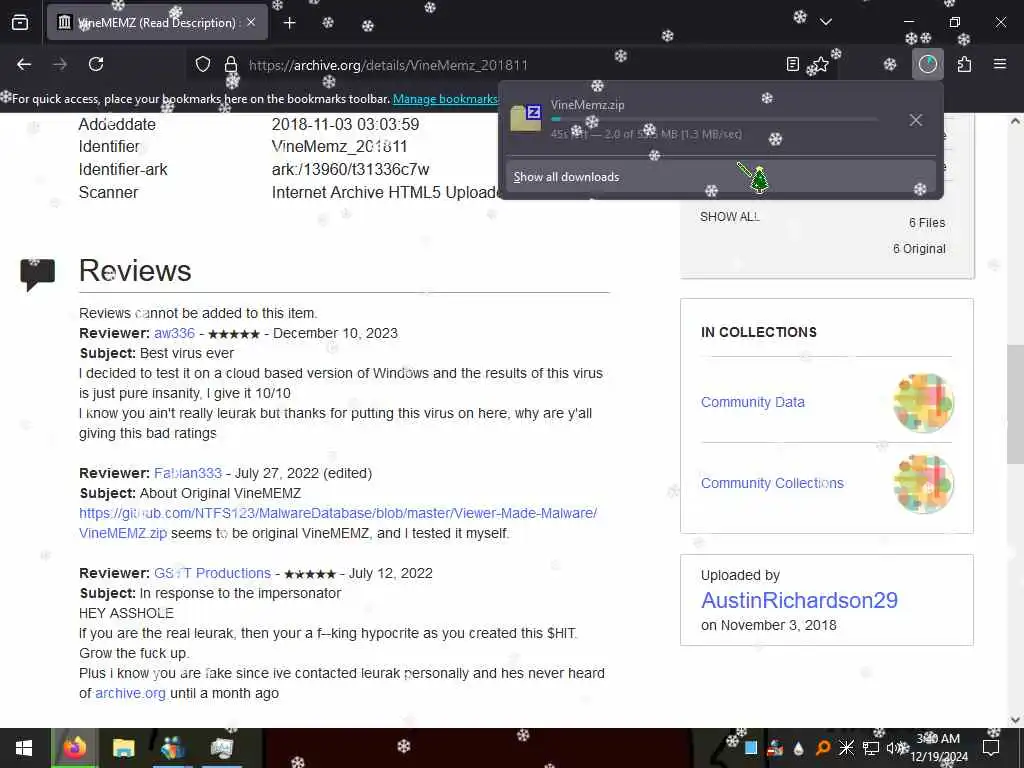Viewport: 1024px width, 768px height.
Task: Click the archive.org link in review
Action: point(130,693)
